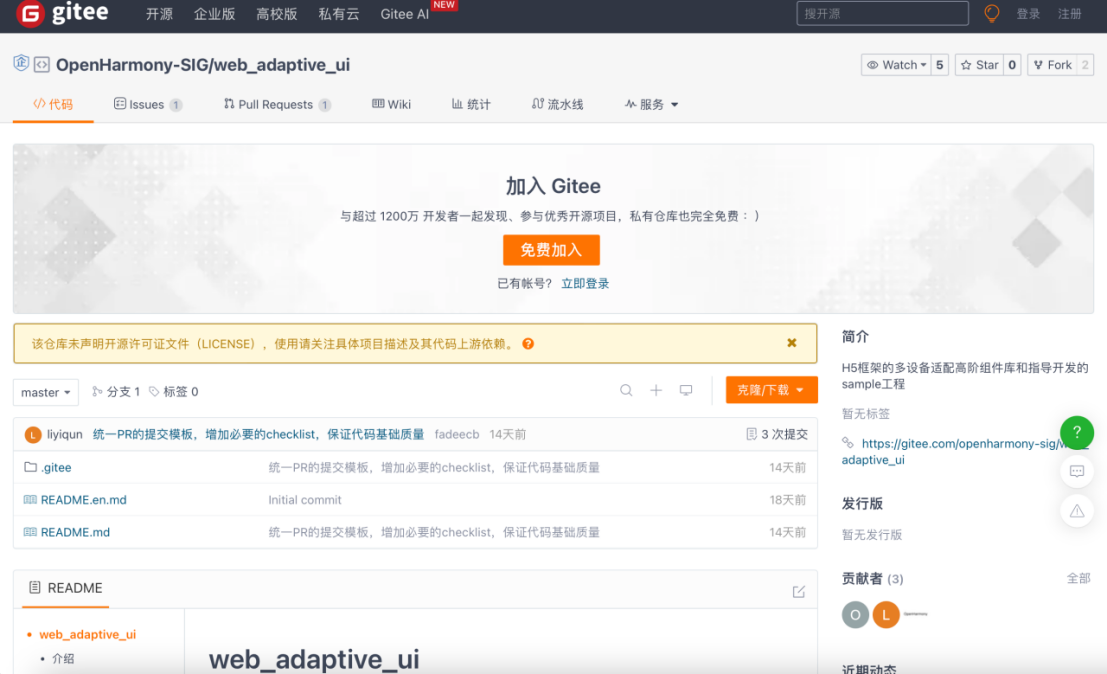The width and height of the screenshot is (1107, 674).
Task: Click the 免费加入 button
Action: coord(551,250)
